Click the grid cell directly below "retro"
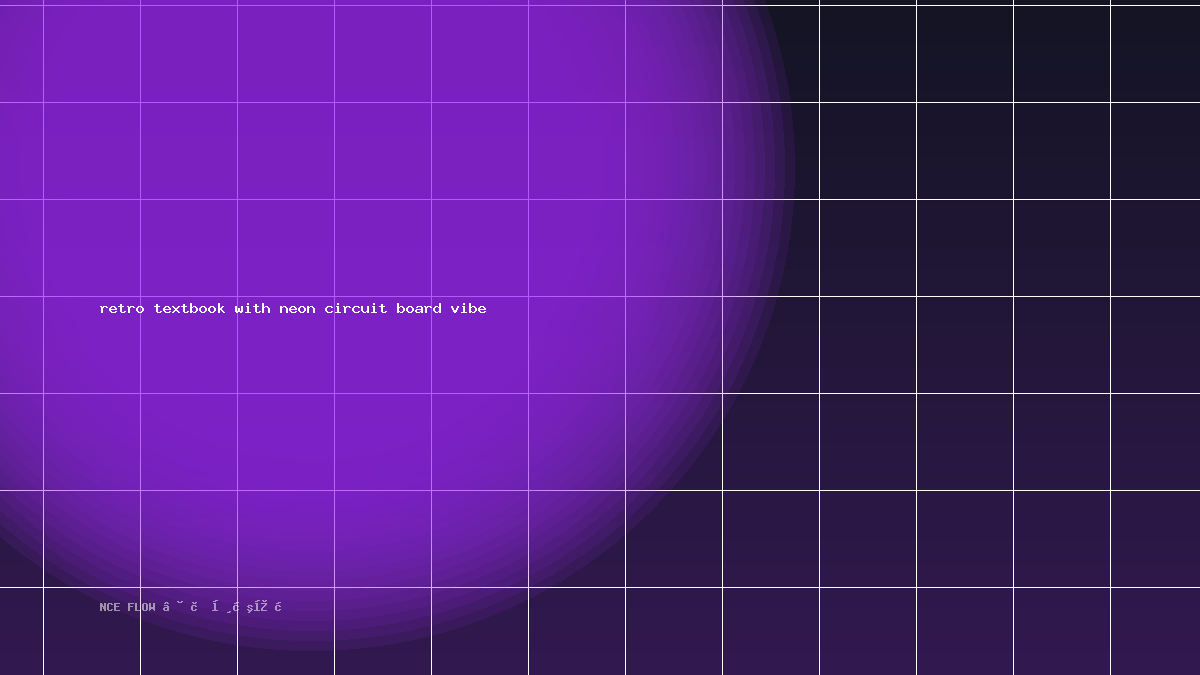 point(92,442)
